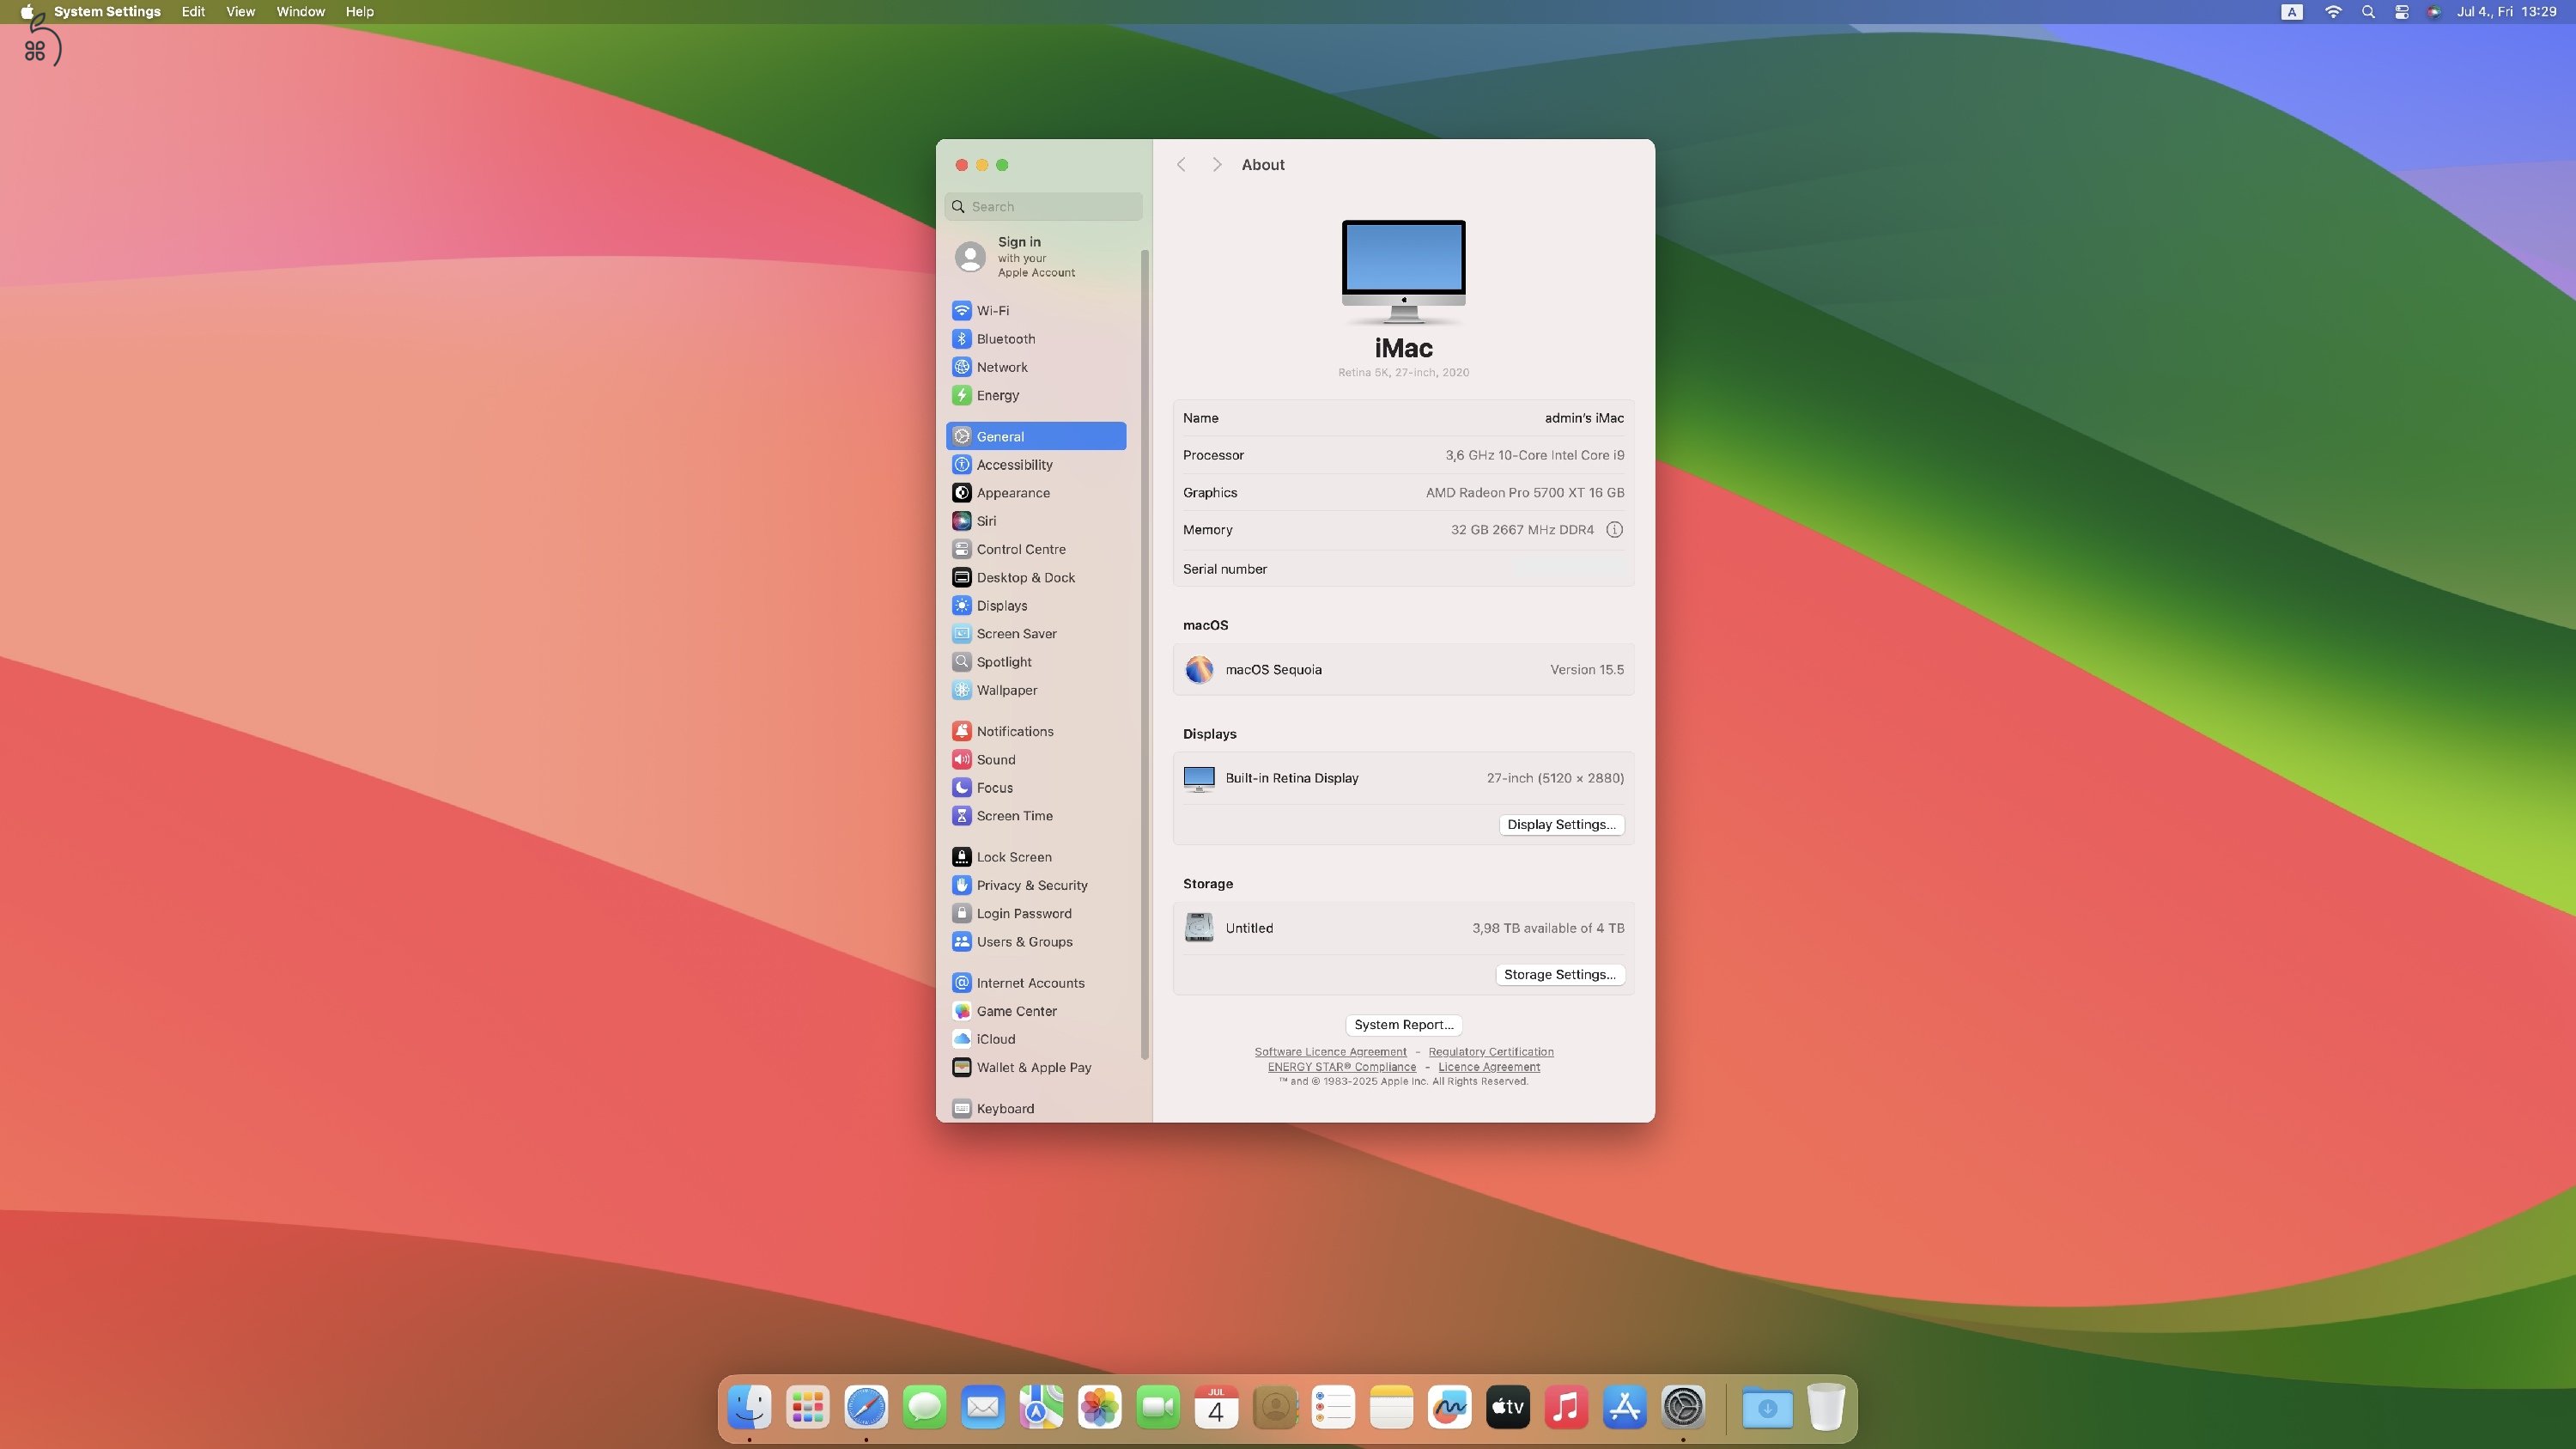Open Wi-Fi settings in sidebar
The height and width of the screenshot is (1449, 2576).
click(1035, 311)
